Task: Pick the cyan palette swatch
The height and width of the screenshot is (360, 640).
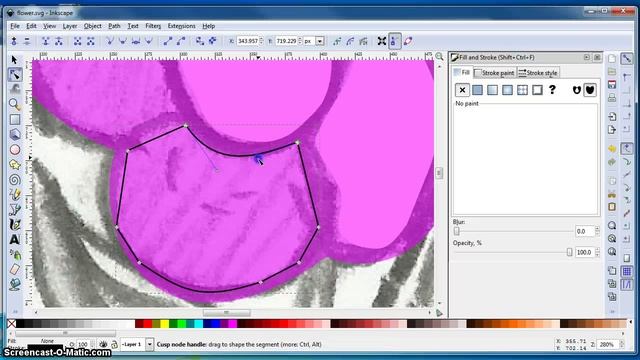Action: 199,324
